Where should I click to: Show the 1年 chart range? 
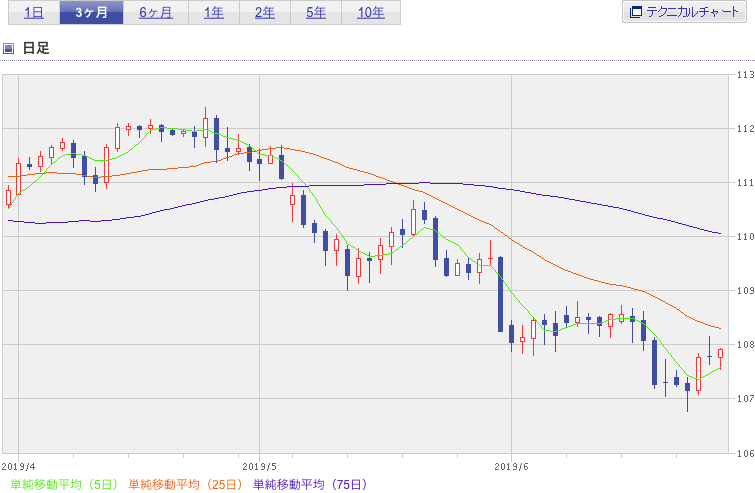pos(214,13)
